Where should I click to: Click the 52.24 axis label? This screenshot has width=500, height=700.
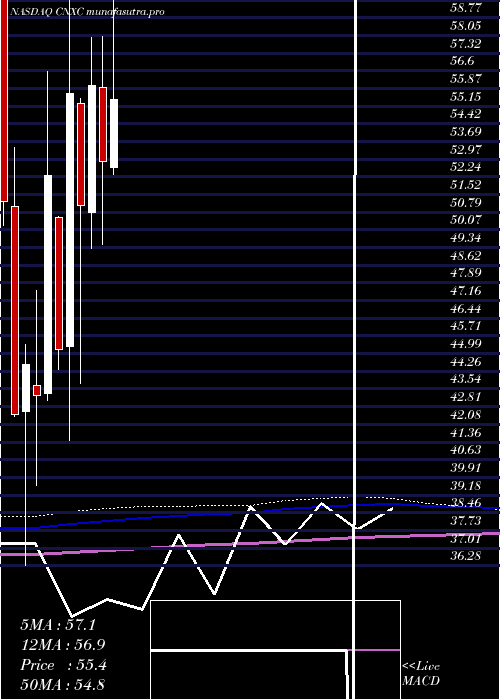coord(466,167)
